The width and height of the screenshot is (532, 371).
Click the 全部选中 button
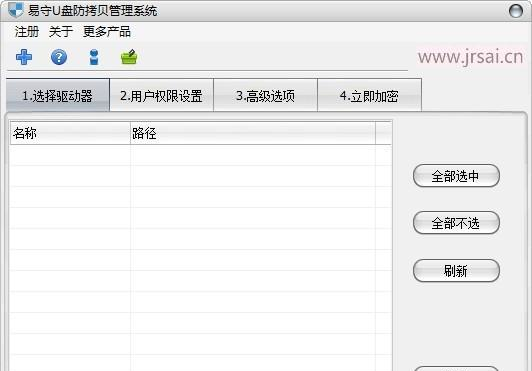[456, 176]
